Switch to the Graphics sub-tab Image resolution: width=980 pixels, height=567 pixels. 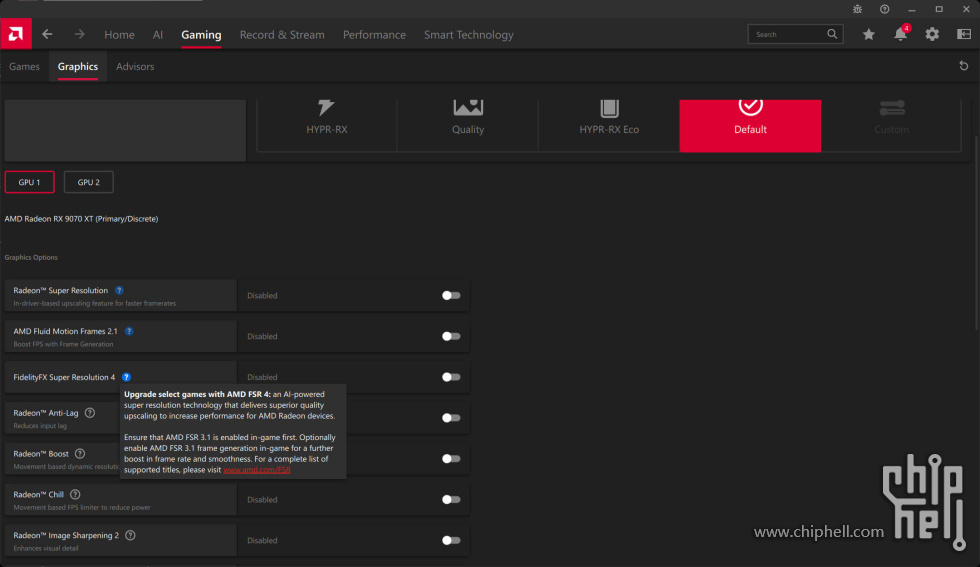[x=78, y=66]
